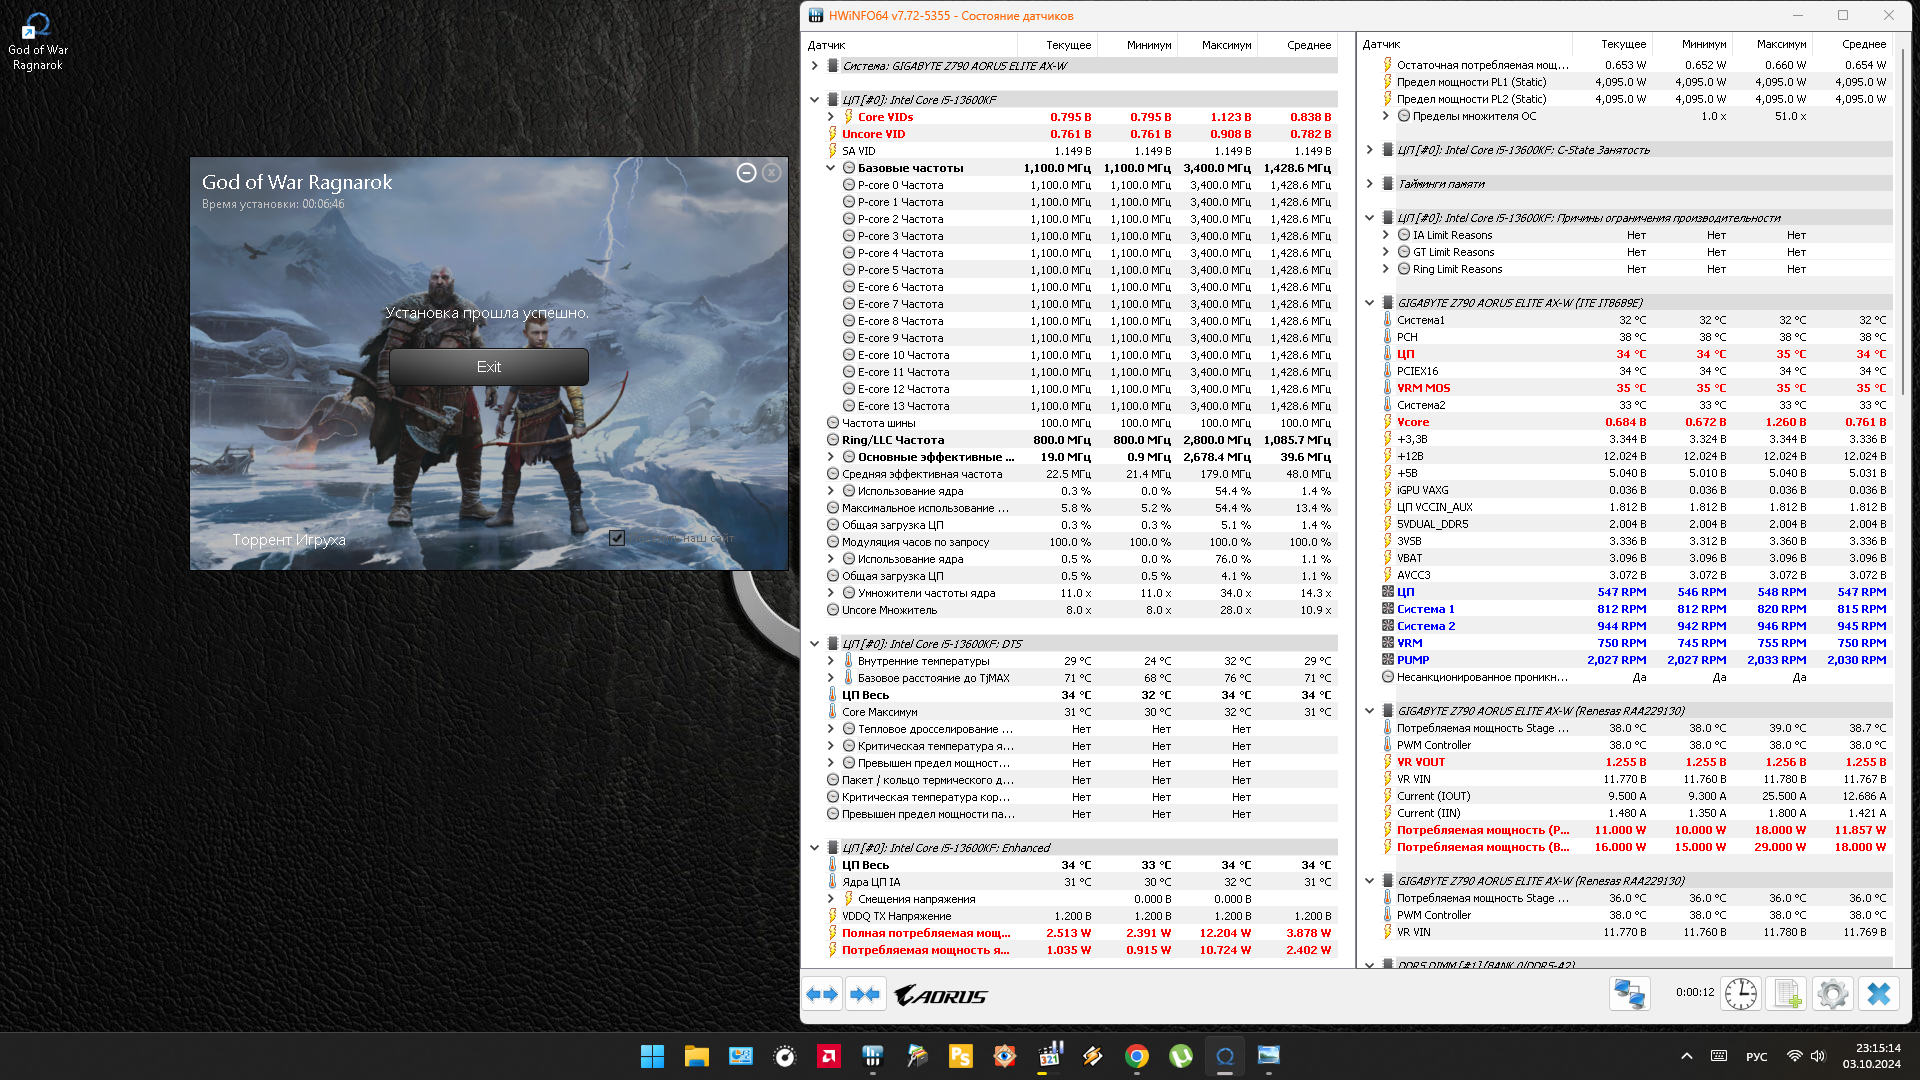Collapse the Базовые частоты tree group
This screenshot has height=1080, width=1920.
(830, 168)
